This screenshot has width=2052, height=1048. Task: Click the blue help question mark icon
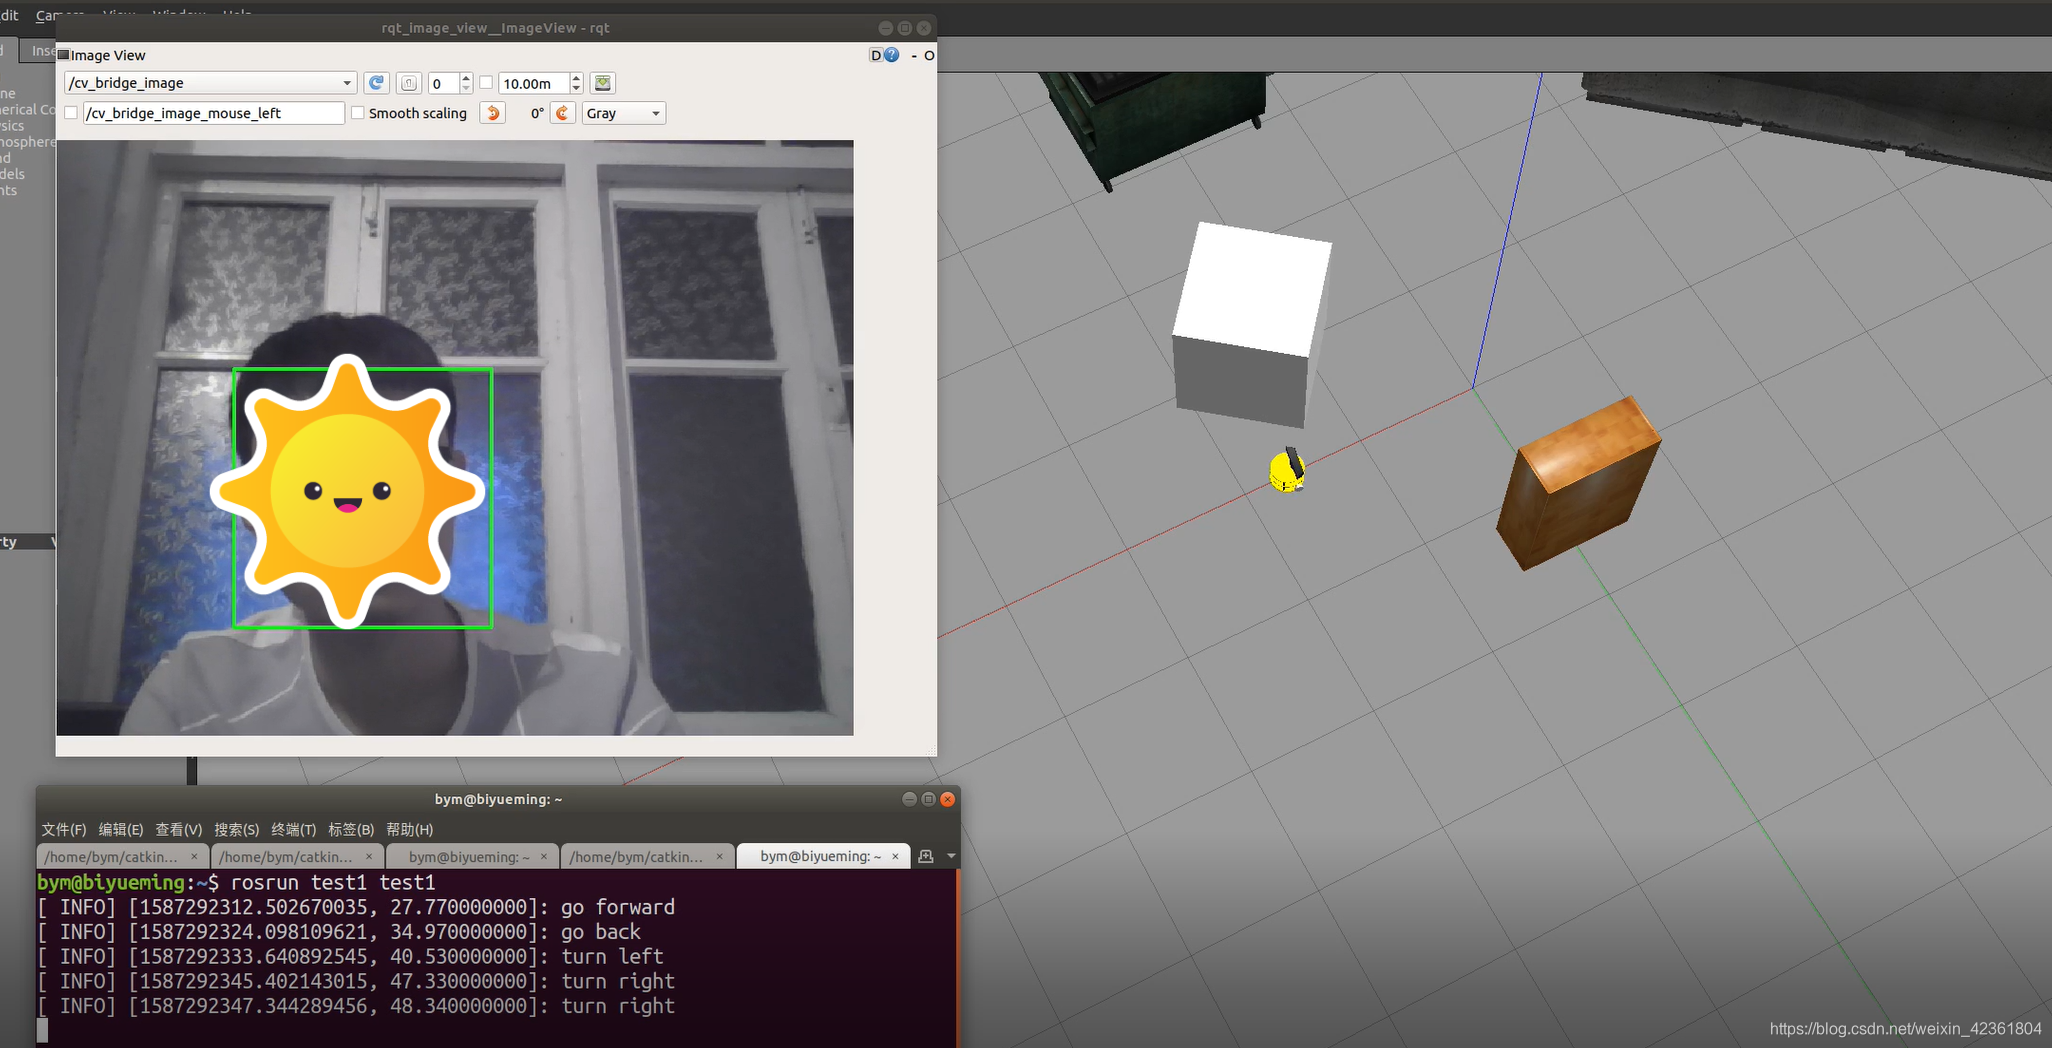click(892, 55)
